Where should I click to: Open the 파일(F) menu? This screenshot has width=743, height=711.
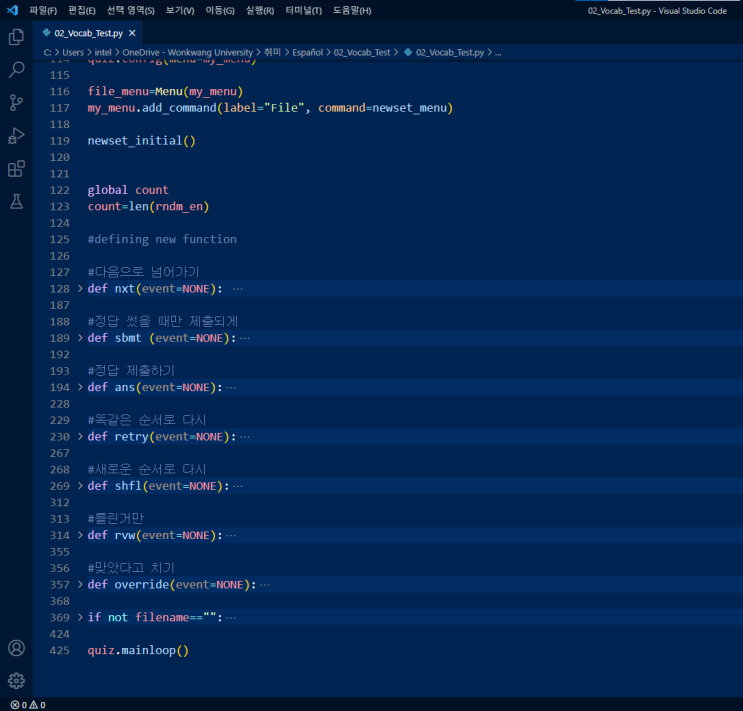click(43, 10)
